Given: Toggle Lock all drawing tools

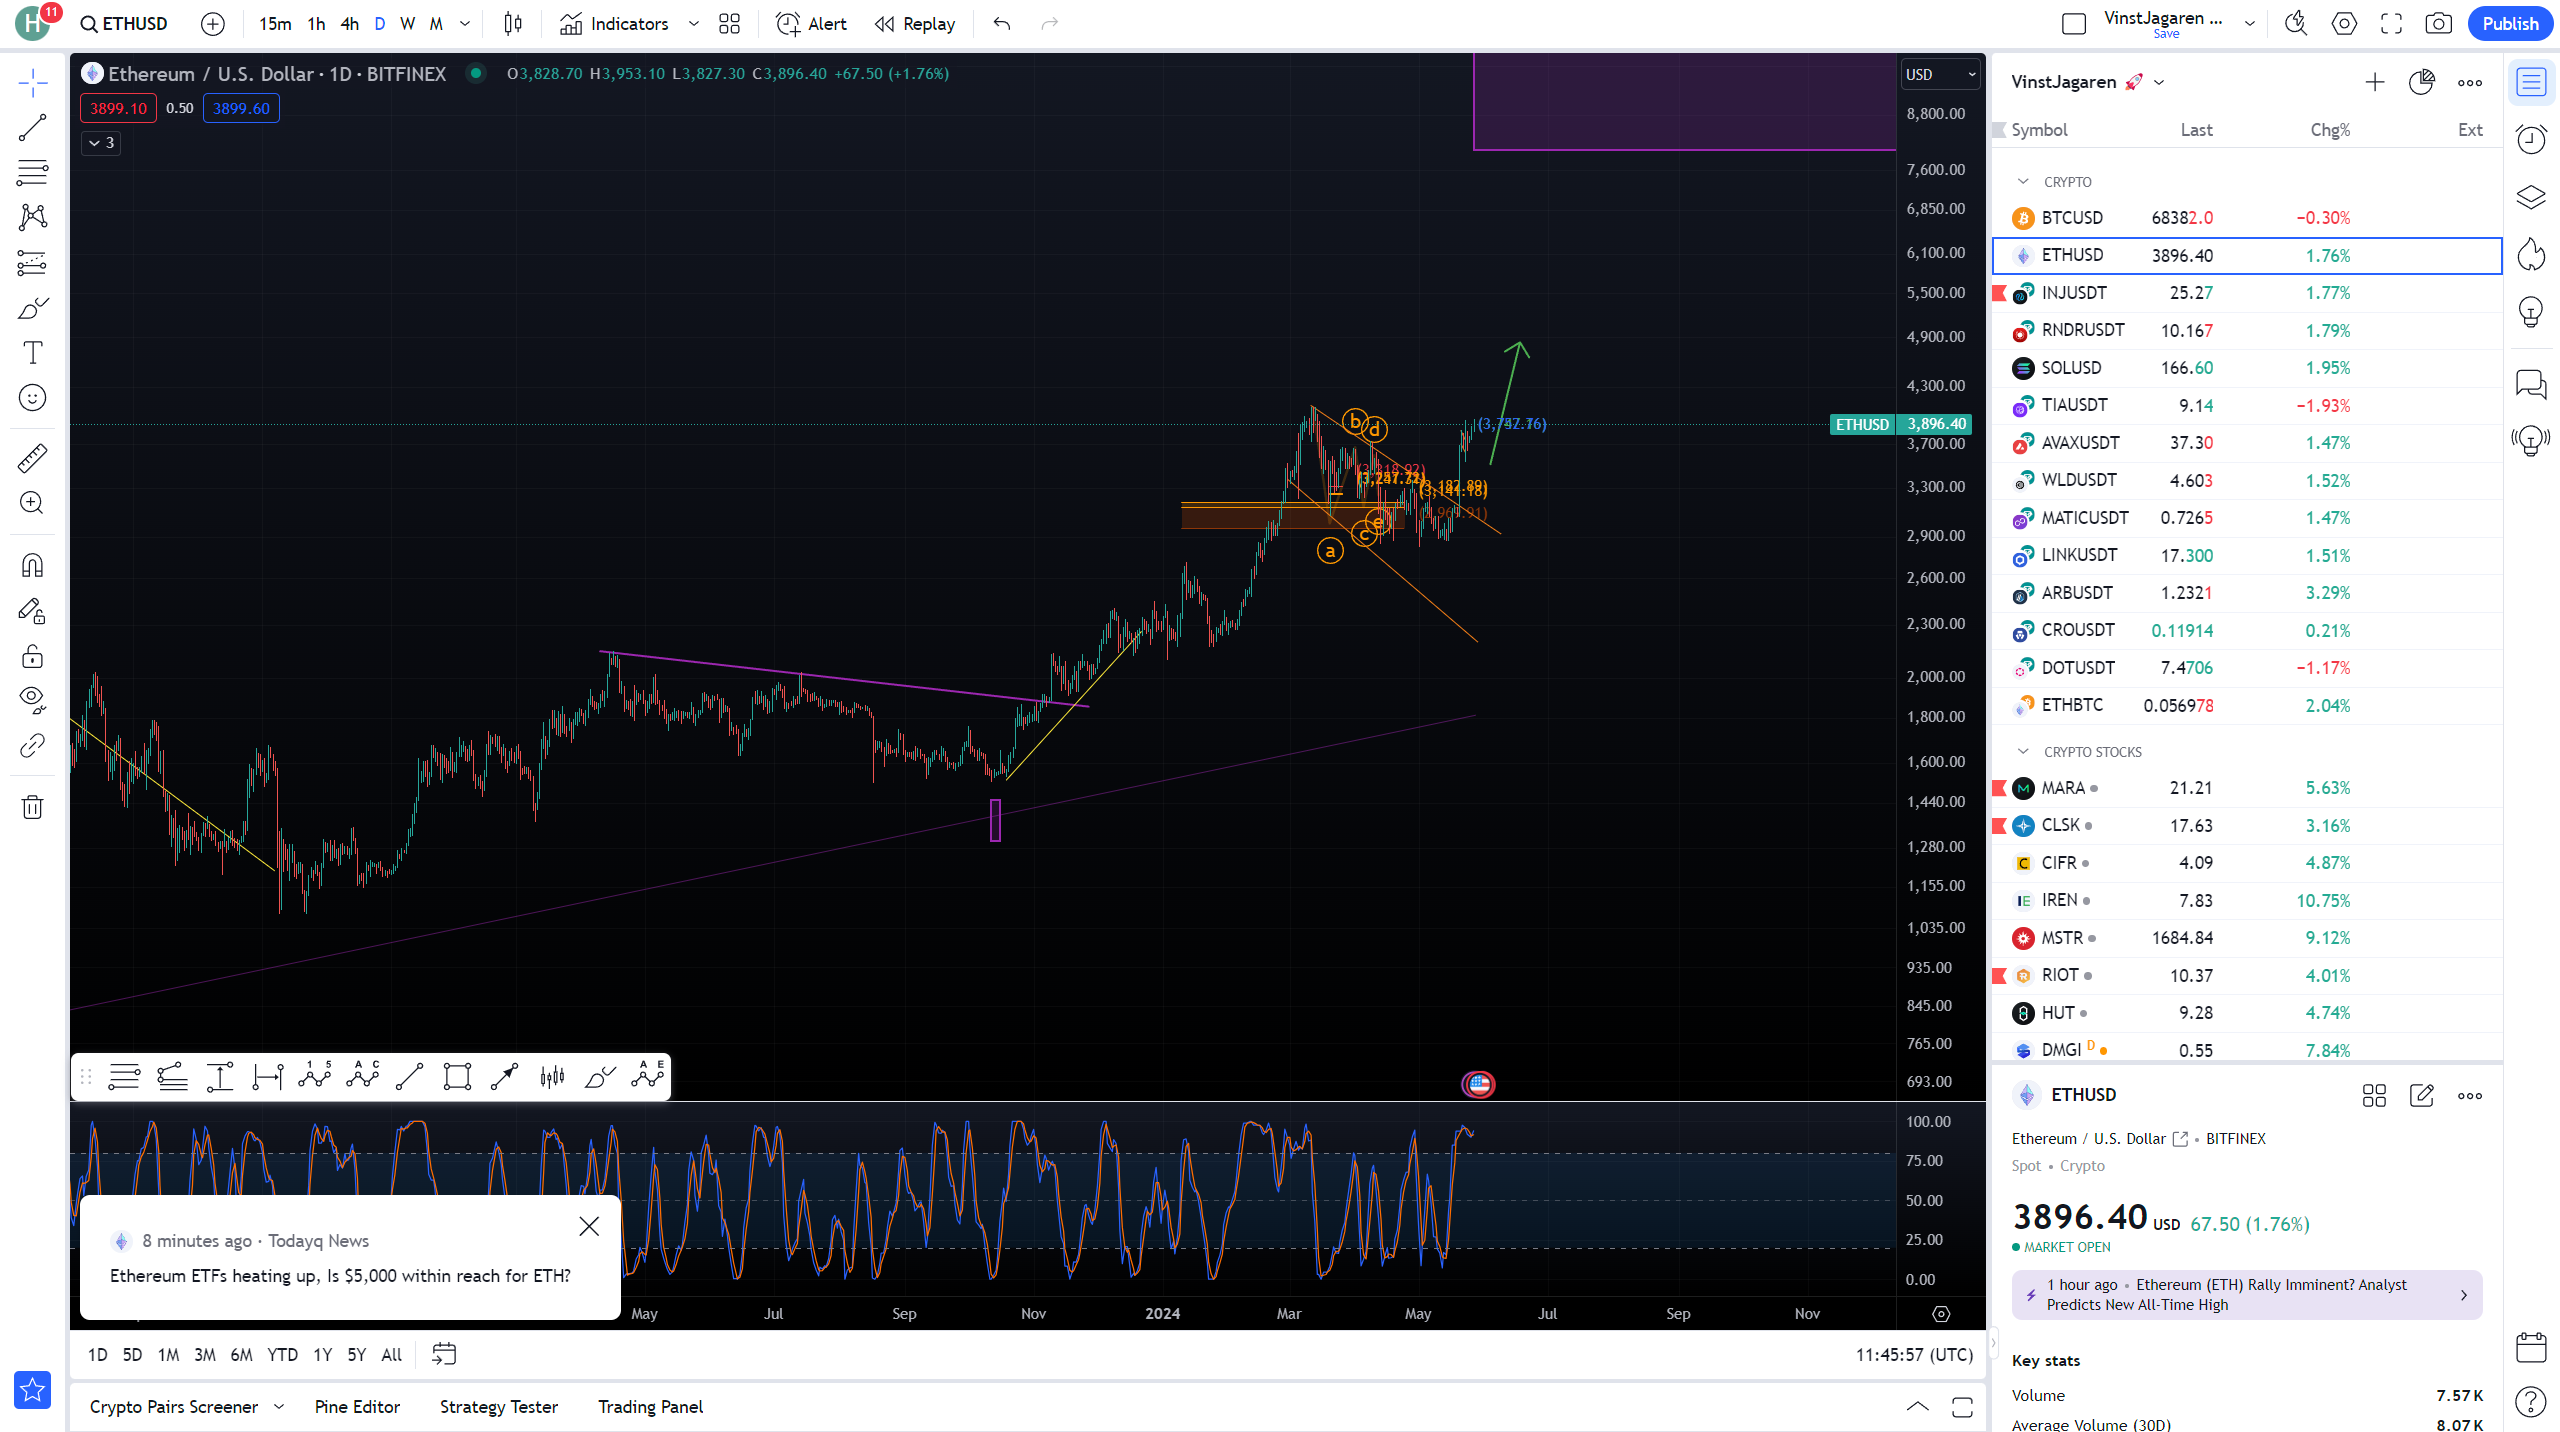Looking at the screenshot, I should [x=32, y=656].
